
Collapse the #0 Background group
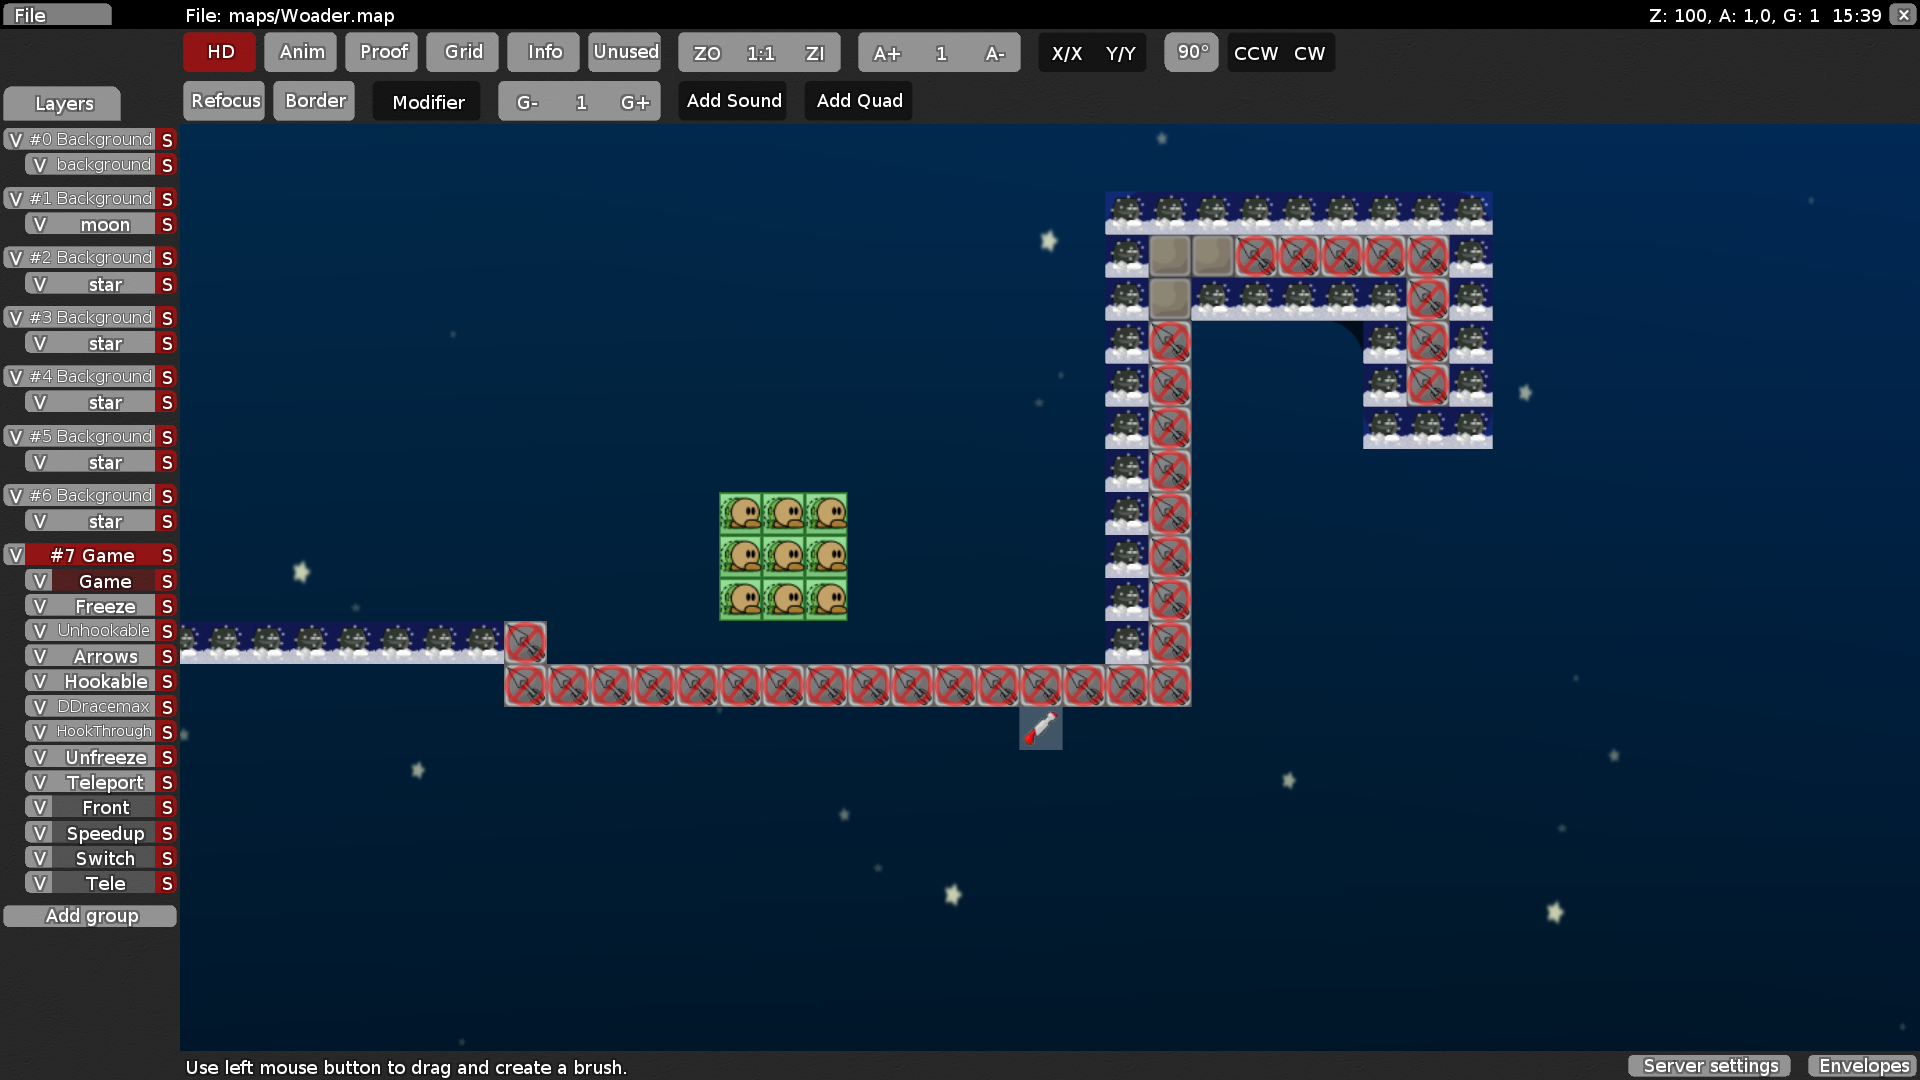pyautogui.click(x=91, y=139)
